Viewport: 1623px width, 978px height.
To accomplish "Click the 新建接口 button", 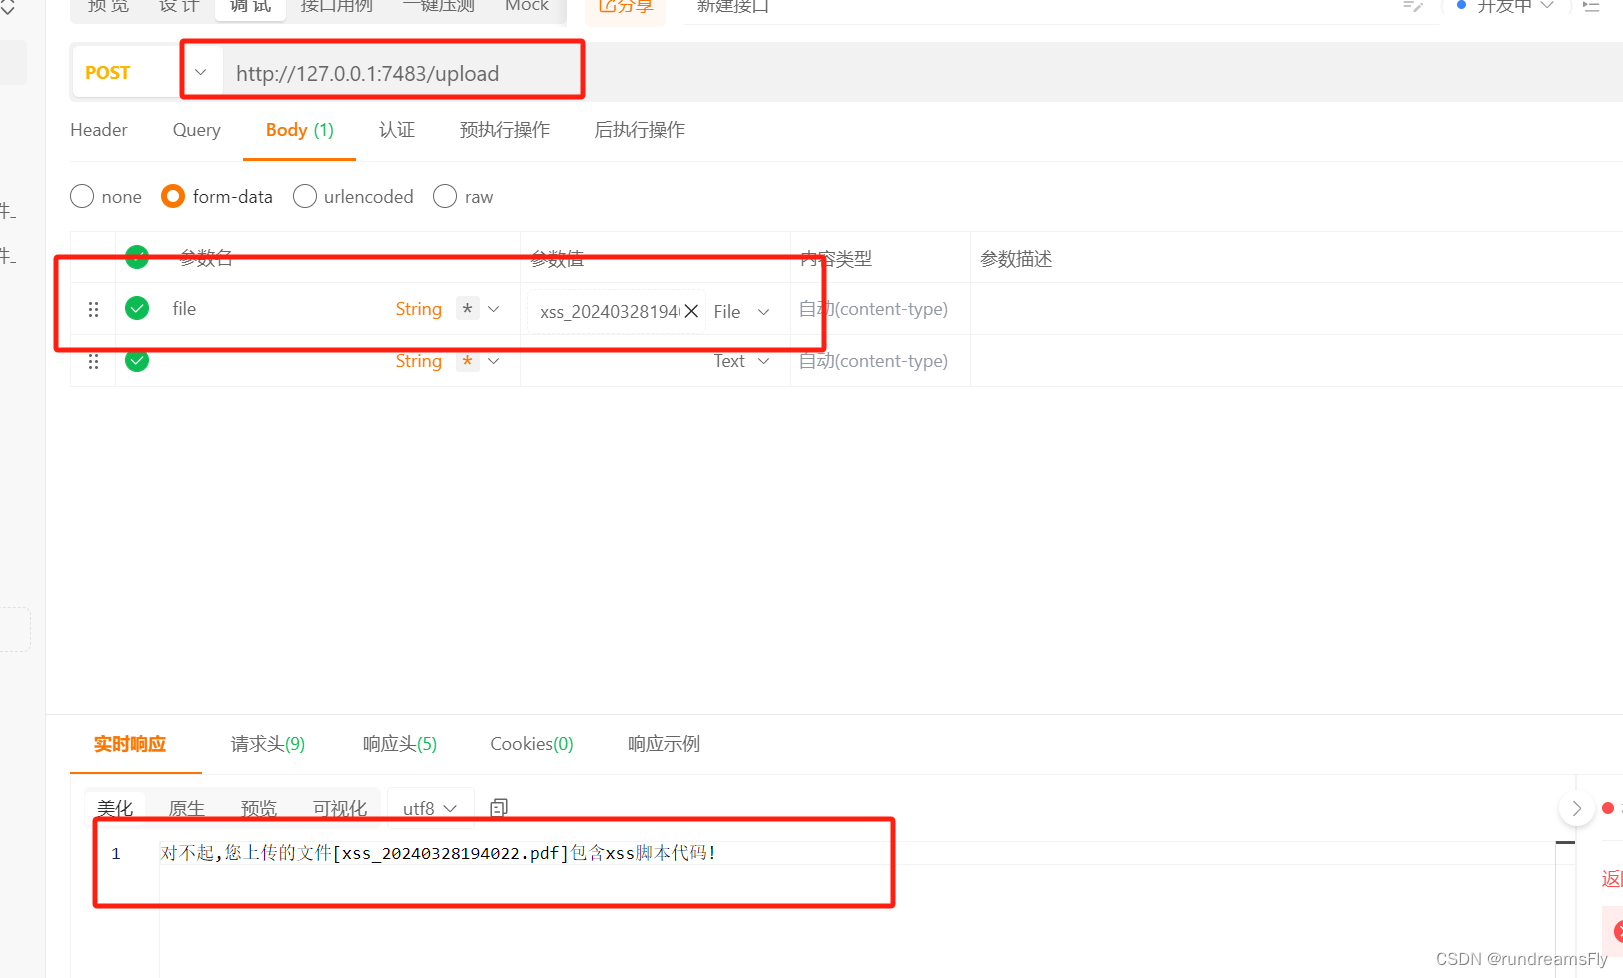I will [731, 6].
